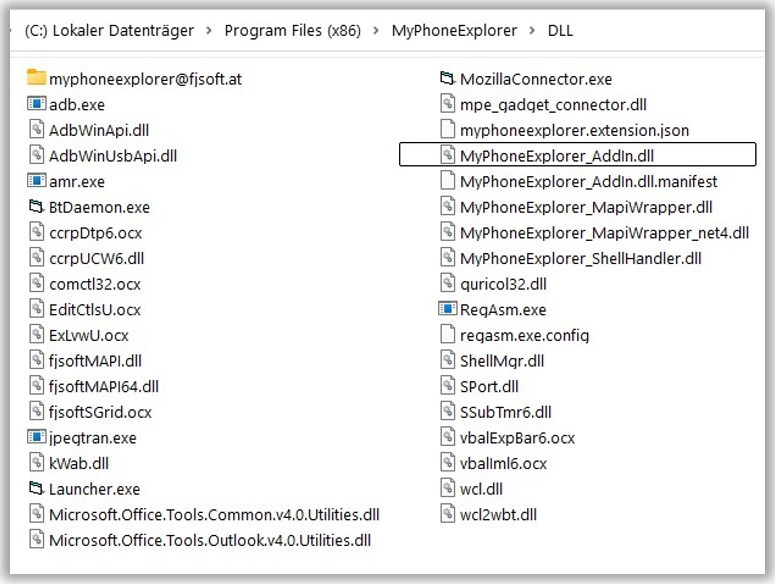This screenshot has width=775, height=584.
Task: Select file name SPort.dll
Action: [489, 387]
